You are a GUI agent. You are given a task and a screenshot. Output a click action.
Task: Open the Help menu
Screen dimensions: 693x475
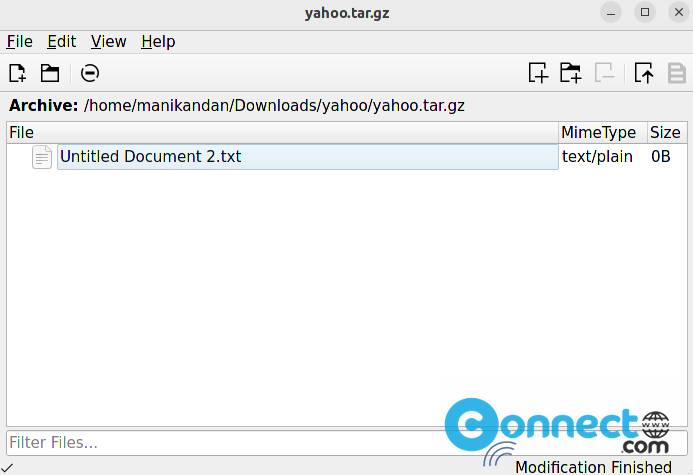[158, 42]
